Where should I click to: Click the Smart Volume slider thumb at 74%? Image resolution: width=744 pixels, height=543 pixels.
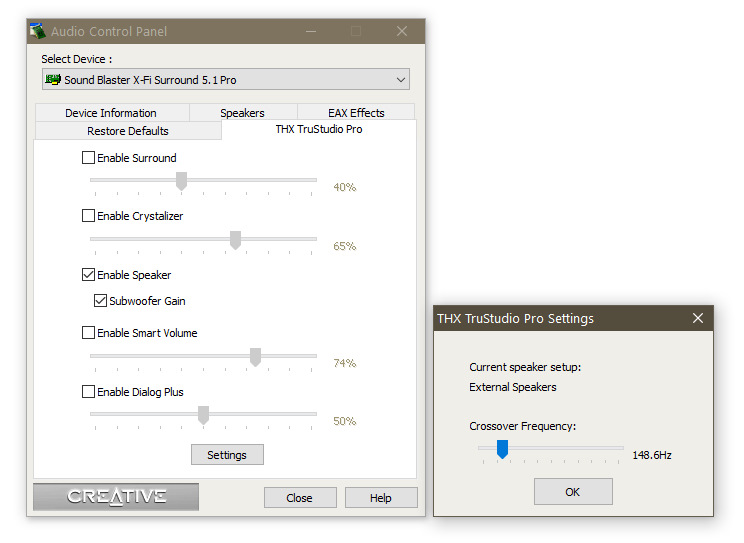pos(255,357)
